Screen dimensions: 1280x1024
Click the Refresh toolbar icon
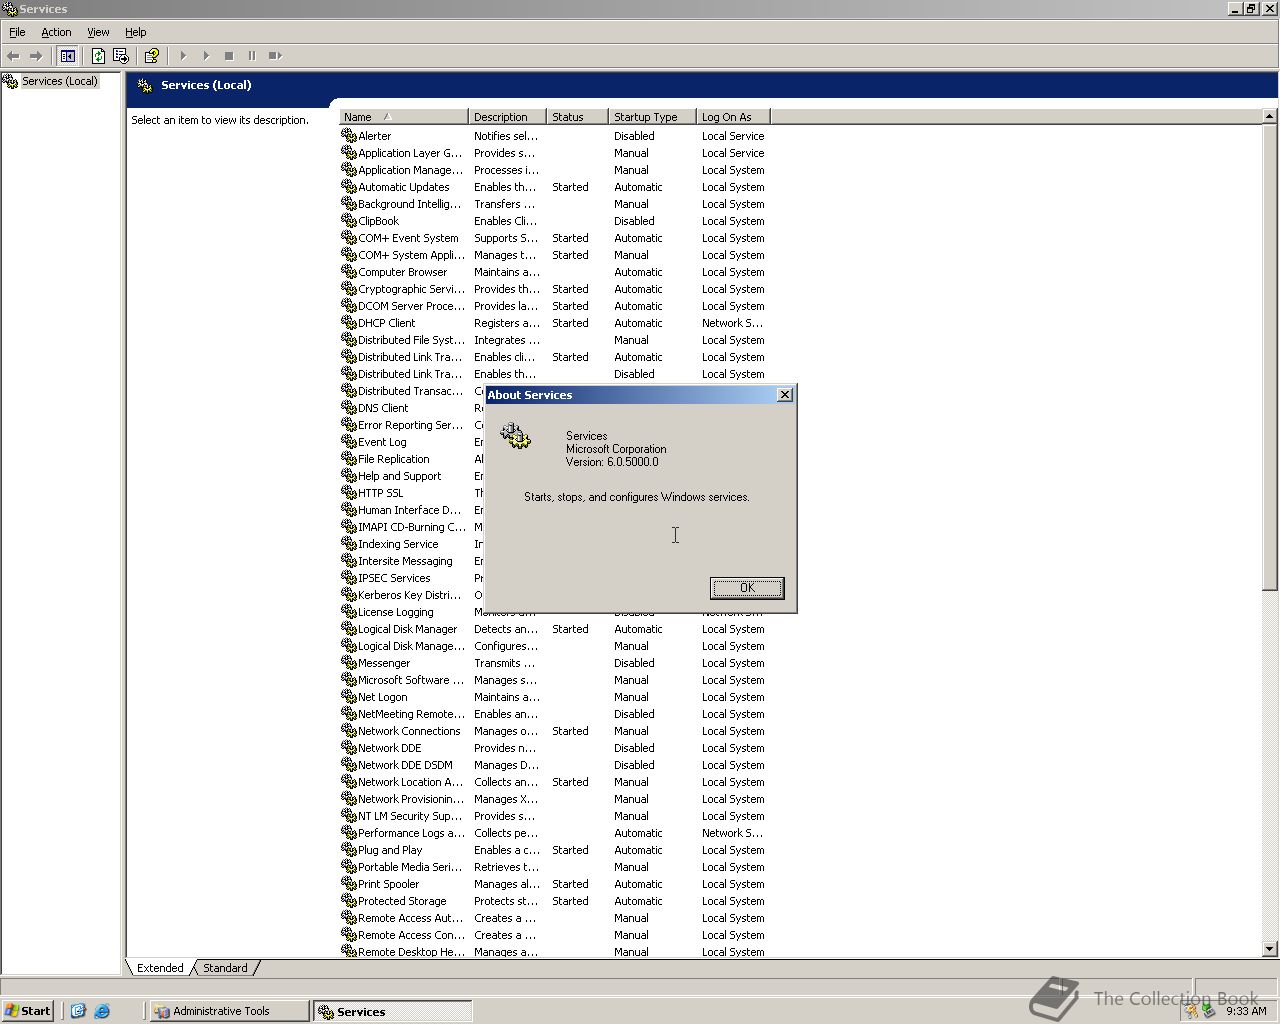[98, 56]
